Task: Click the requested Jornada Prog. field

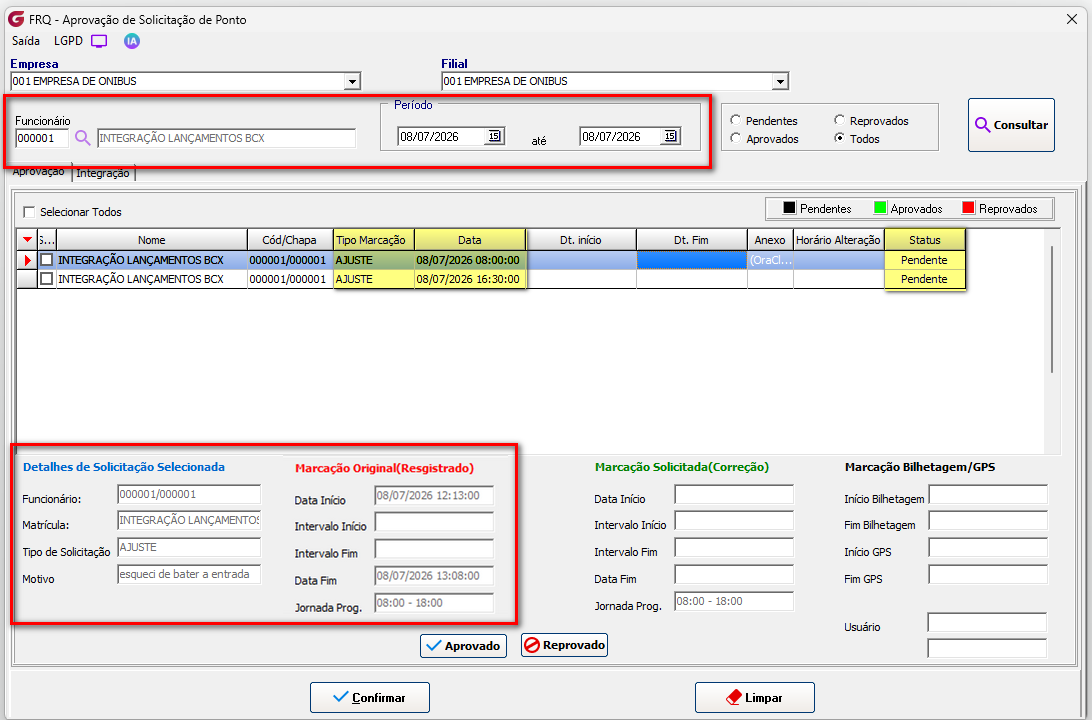Action: coord(734,601)
